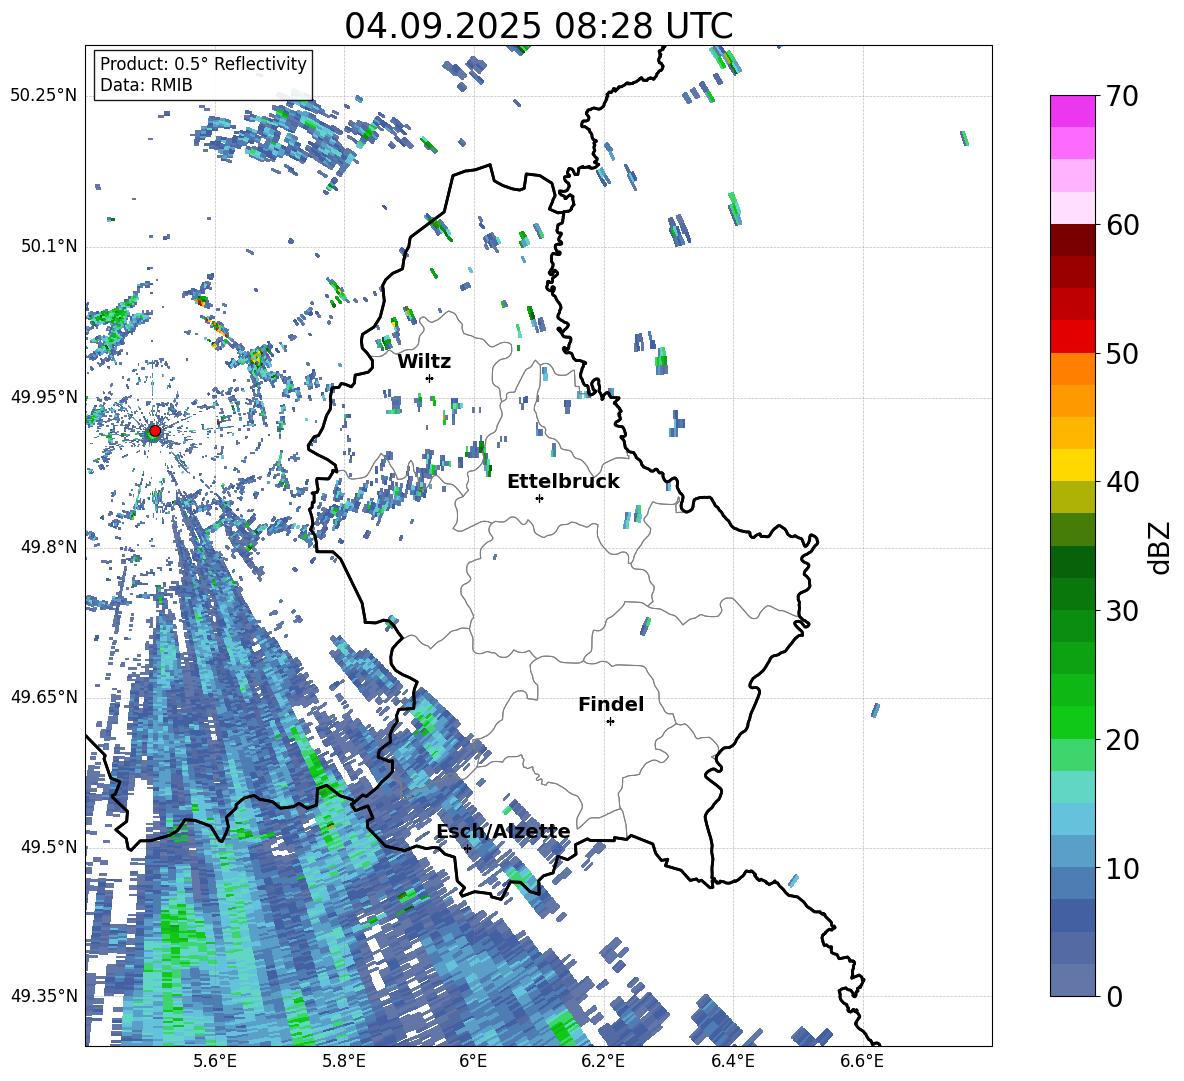
Task: Pick the orange colorbar segment below 50
Action: 1072,368
